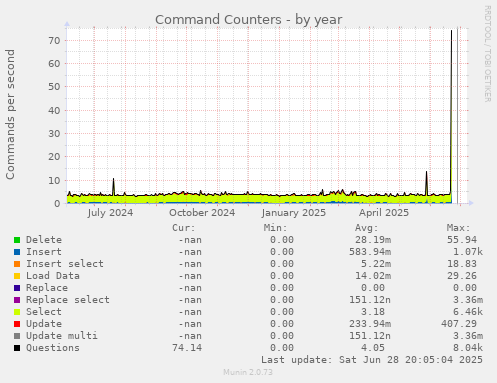The width and height of the screenshot is (497, 383).
Task: Click the yellow Load Data legend swatch
Action: 17,276
